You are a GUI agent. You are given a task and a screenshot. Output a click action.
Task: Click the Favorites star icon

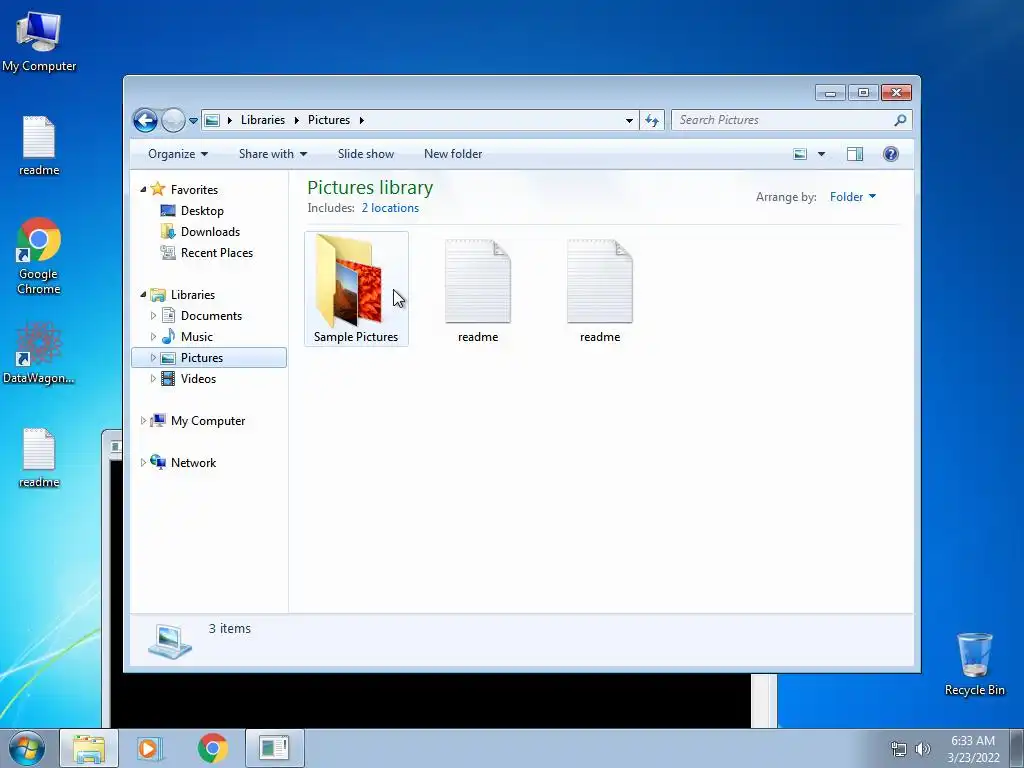(x=157, y=189)
